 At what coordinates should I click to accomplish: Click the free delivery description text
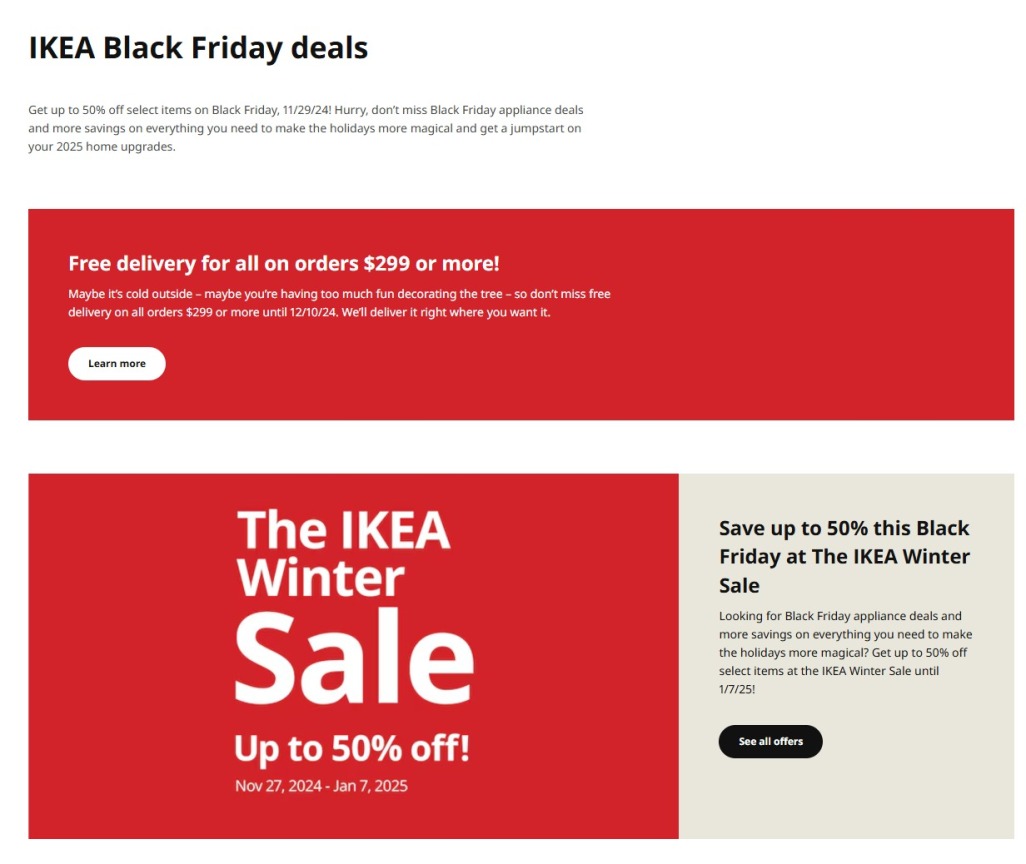point(340,302)
